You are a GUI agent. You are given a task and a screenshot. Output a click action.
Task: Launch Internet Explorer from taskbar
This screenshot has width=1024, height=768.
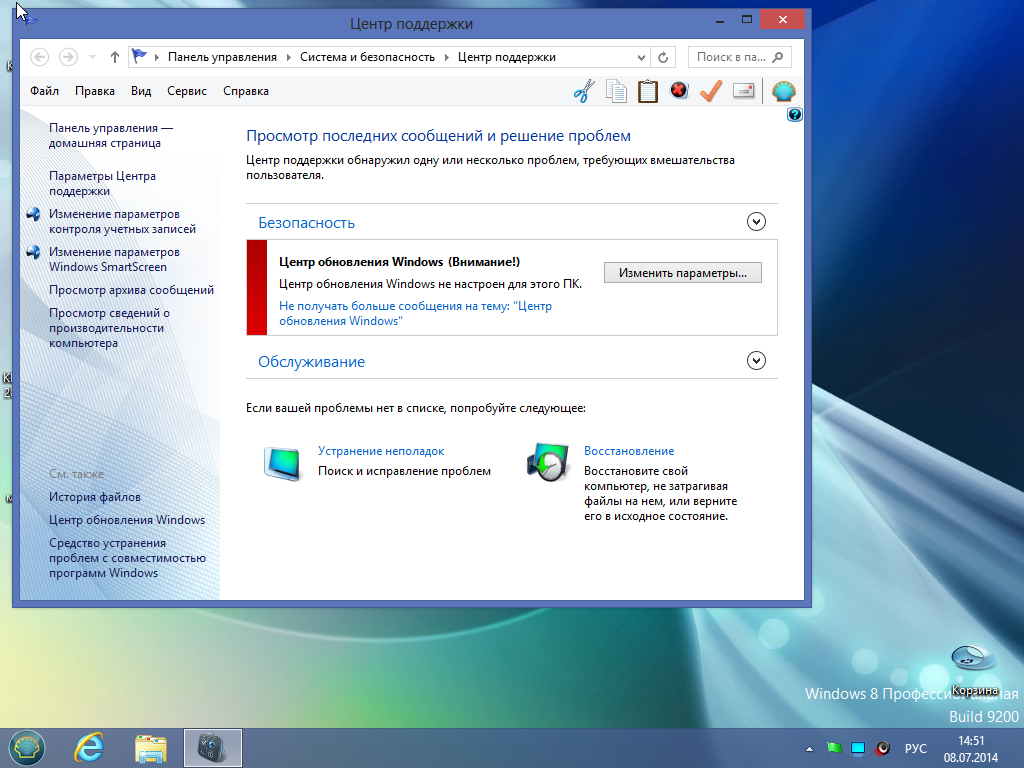[x=89, y=748]
